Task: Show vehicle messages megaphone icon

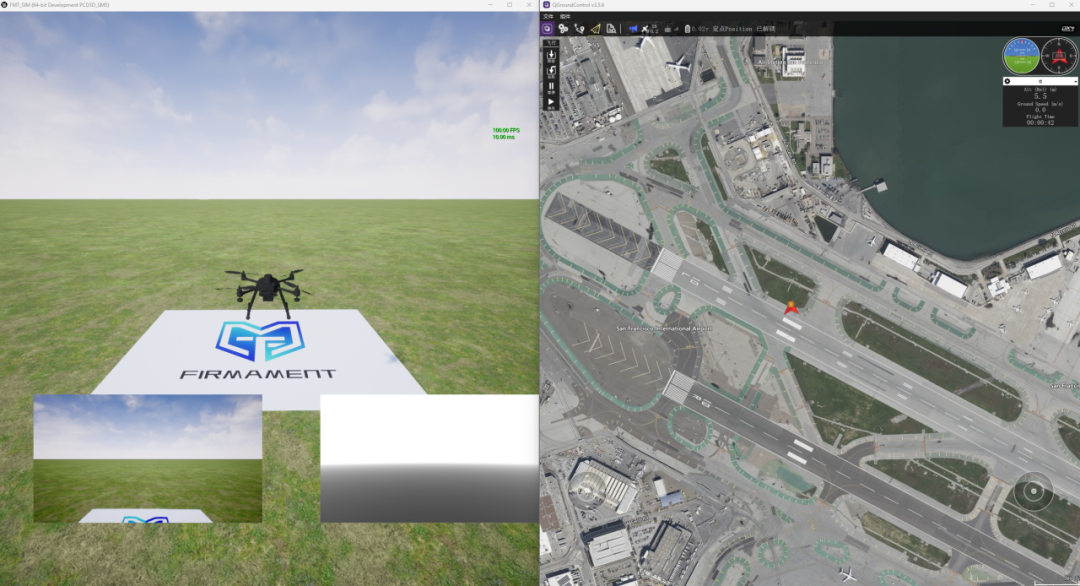Action: click(x=634, y=29)
